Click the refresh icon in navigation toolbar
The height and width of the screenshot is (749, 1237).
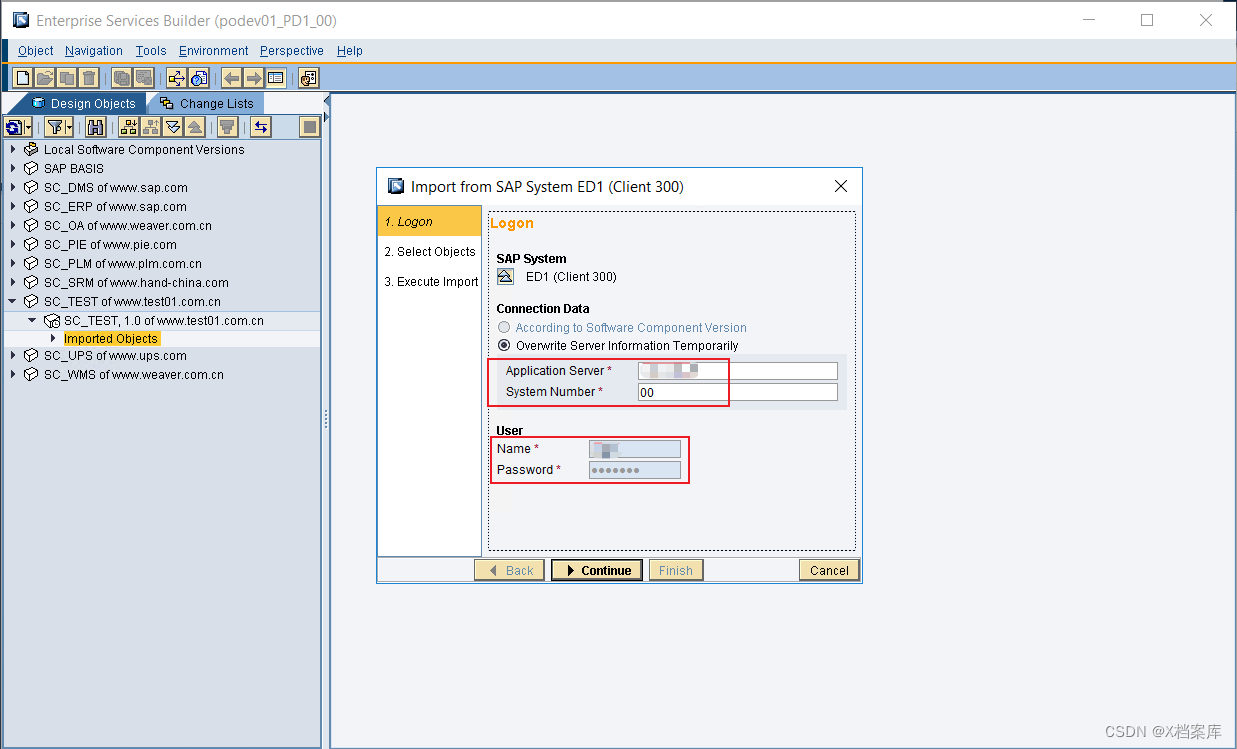pos(14,127)
